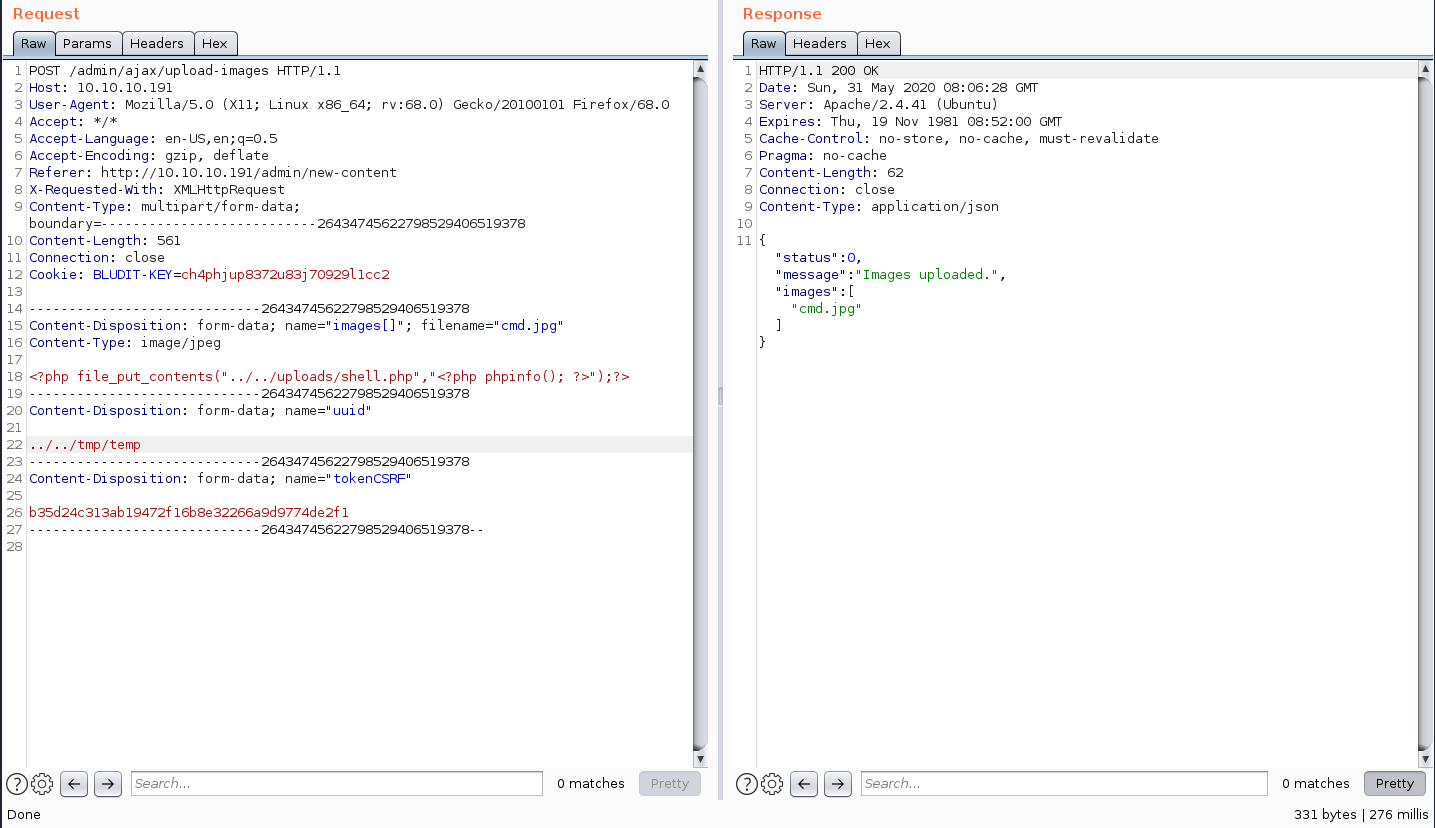Switch to Request Headers tab
Image resolution: width=1435 pixels, height=828 pixels.
[x=157, y=43]
